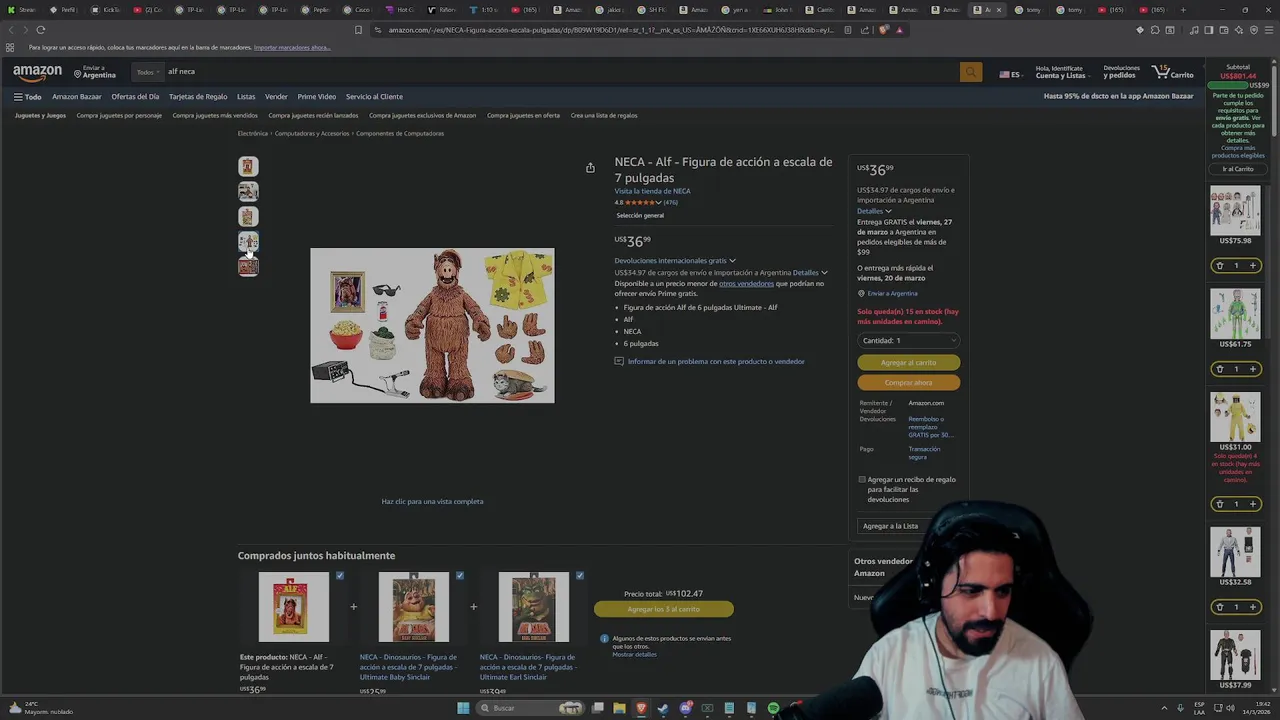Click the browser address bar URL
This screenshot has height=720, width=1280.
[610, 30]
